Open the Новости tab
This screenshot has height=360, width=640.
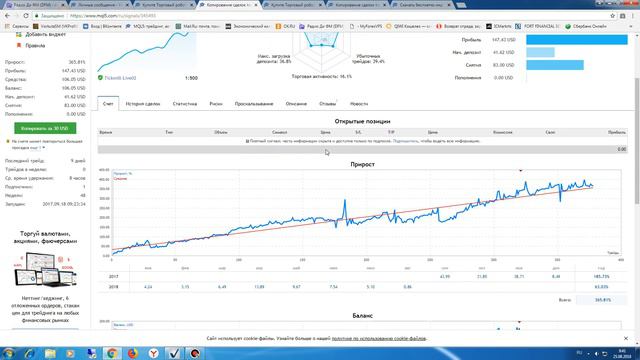point(359,104)
